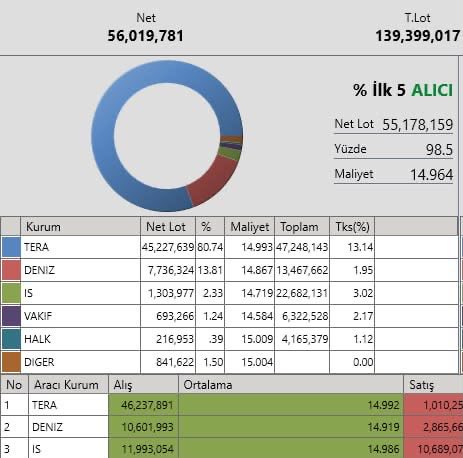Click the VAKIF toplam 6,322,528
The width and height of the screenshot is (463, 458).
(x=305, y=316)
